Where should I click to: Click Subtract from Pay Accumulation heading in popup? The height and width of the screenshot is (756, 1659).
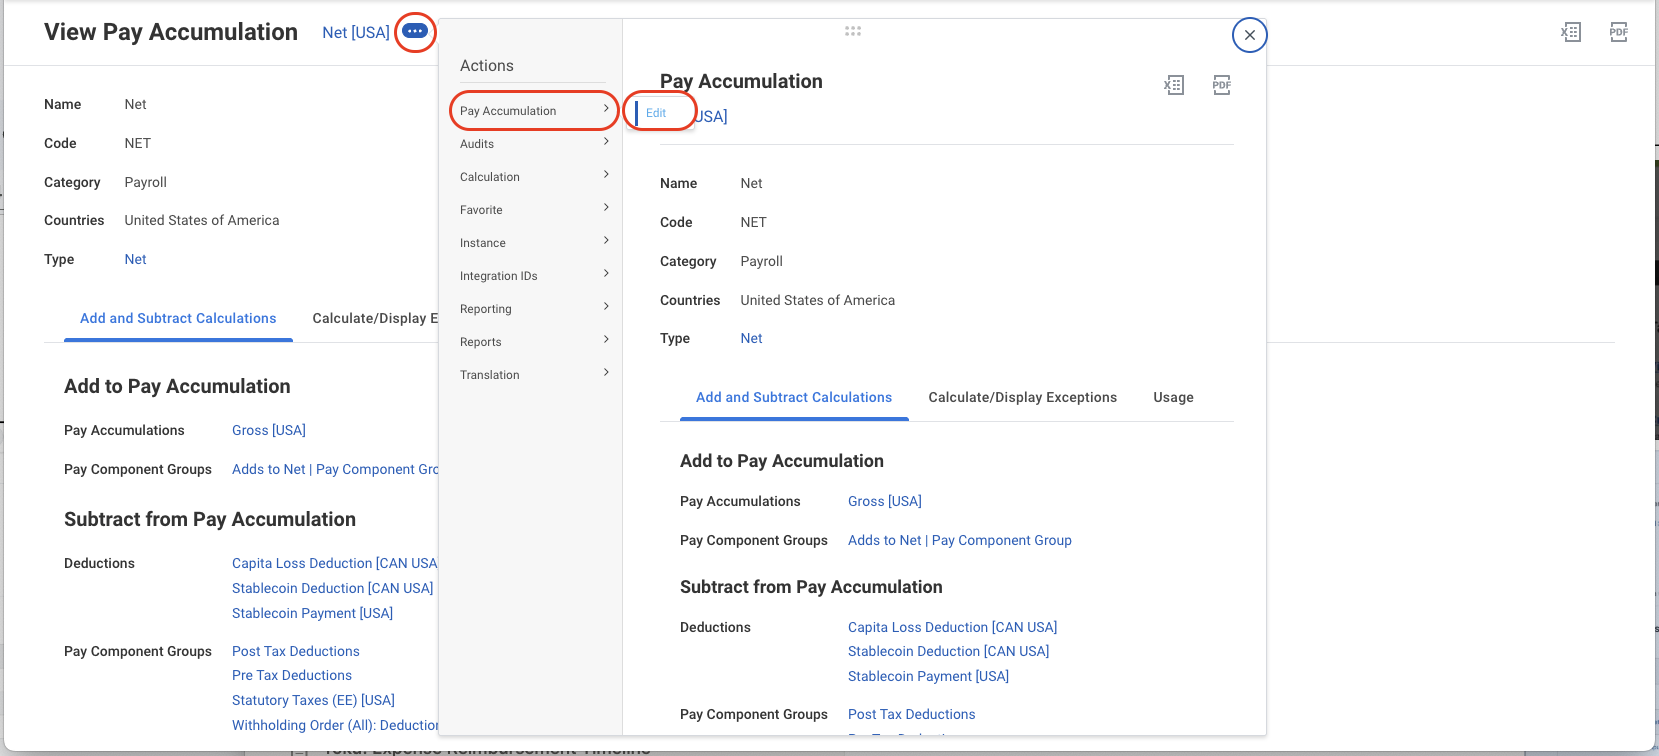[811, 587]
